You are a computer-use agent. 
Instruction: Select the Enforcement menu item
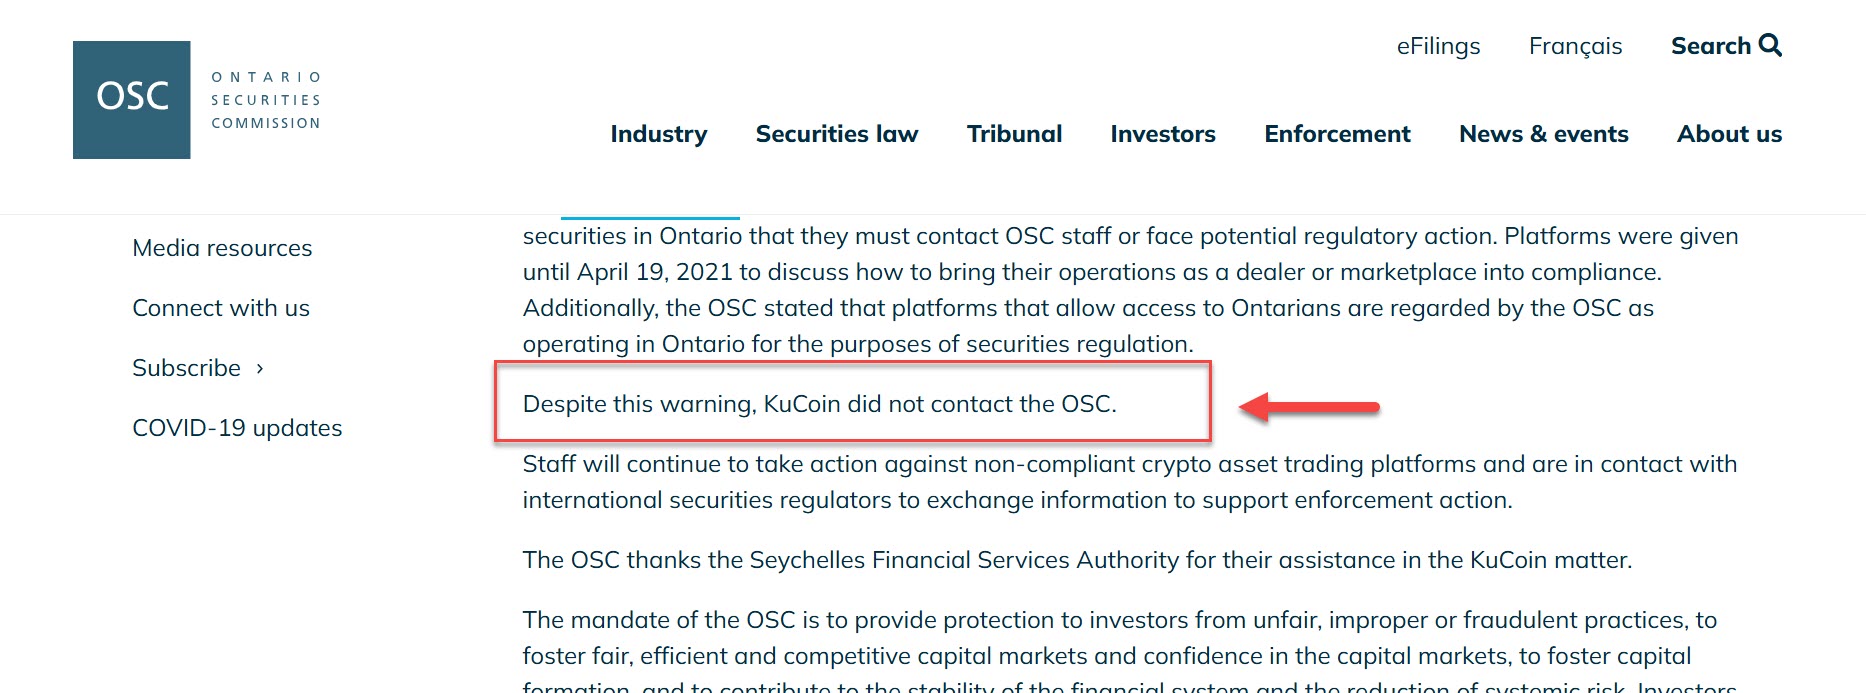coord(1337,134)
